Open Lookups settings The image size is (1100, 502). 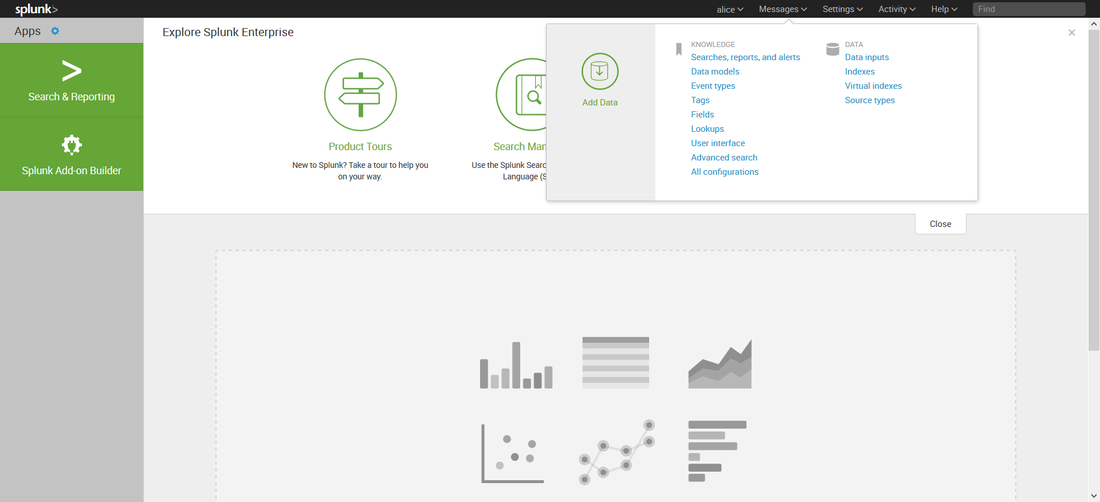[x=707, y=129]
